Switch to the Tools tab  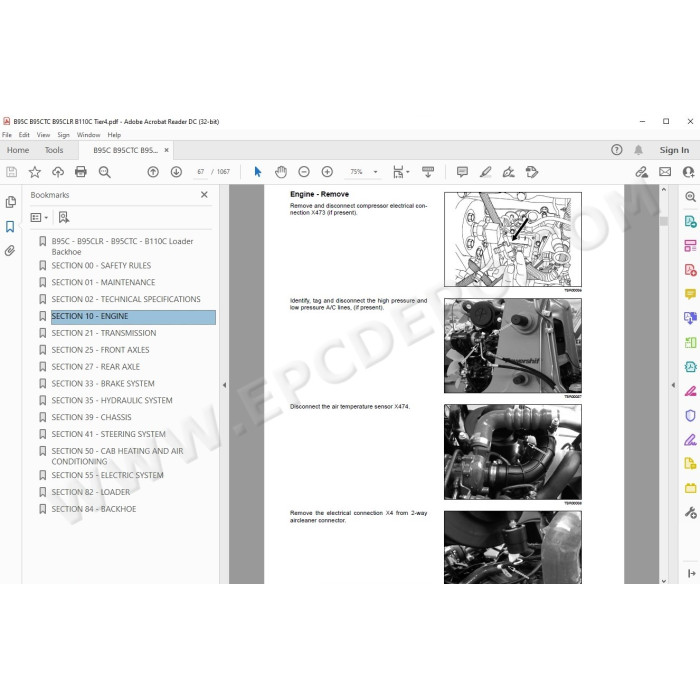54,150
